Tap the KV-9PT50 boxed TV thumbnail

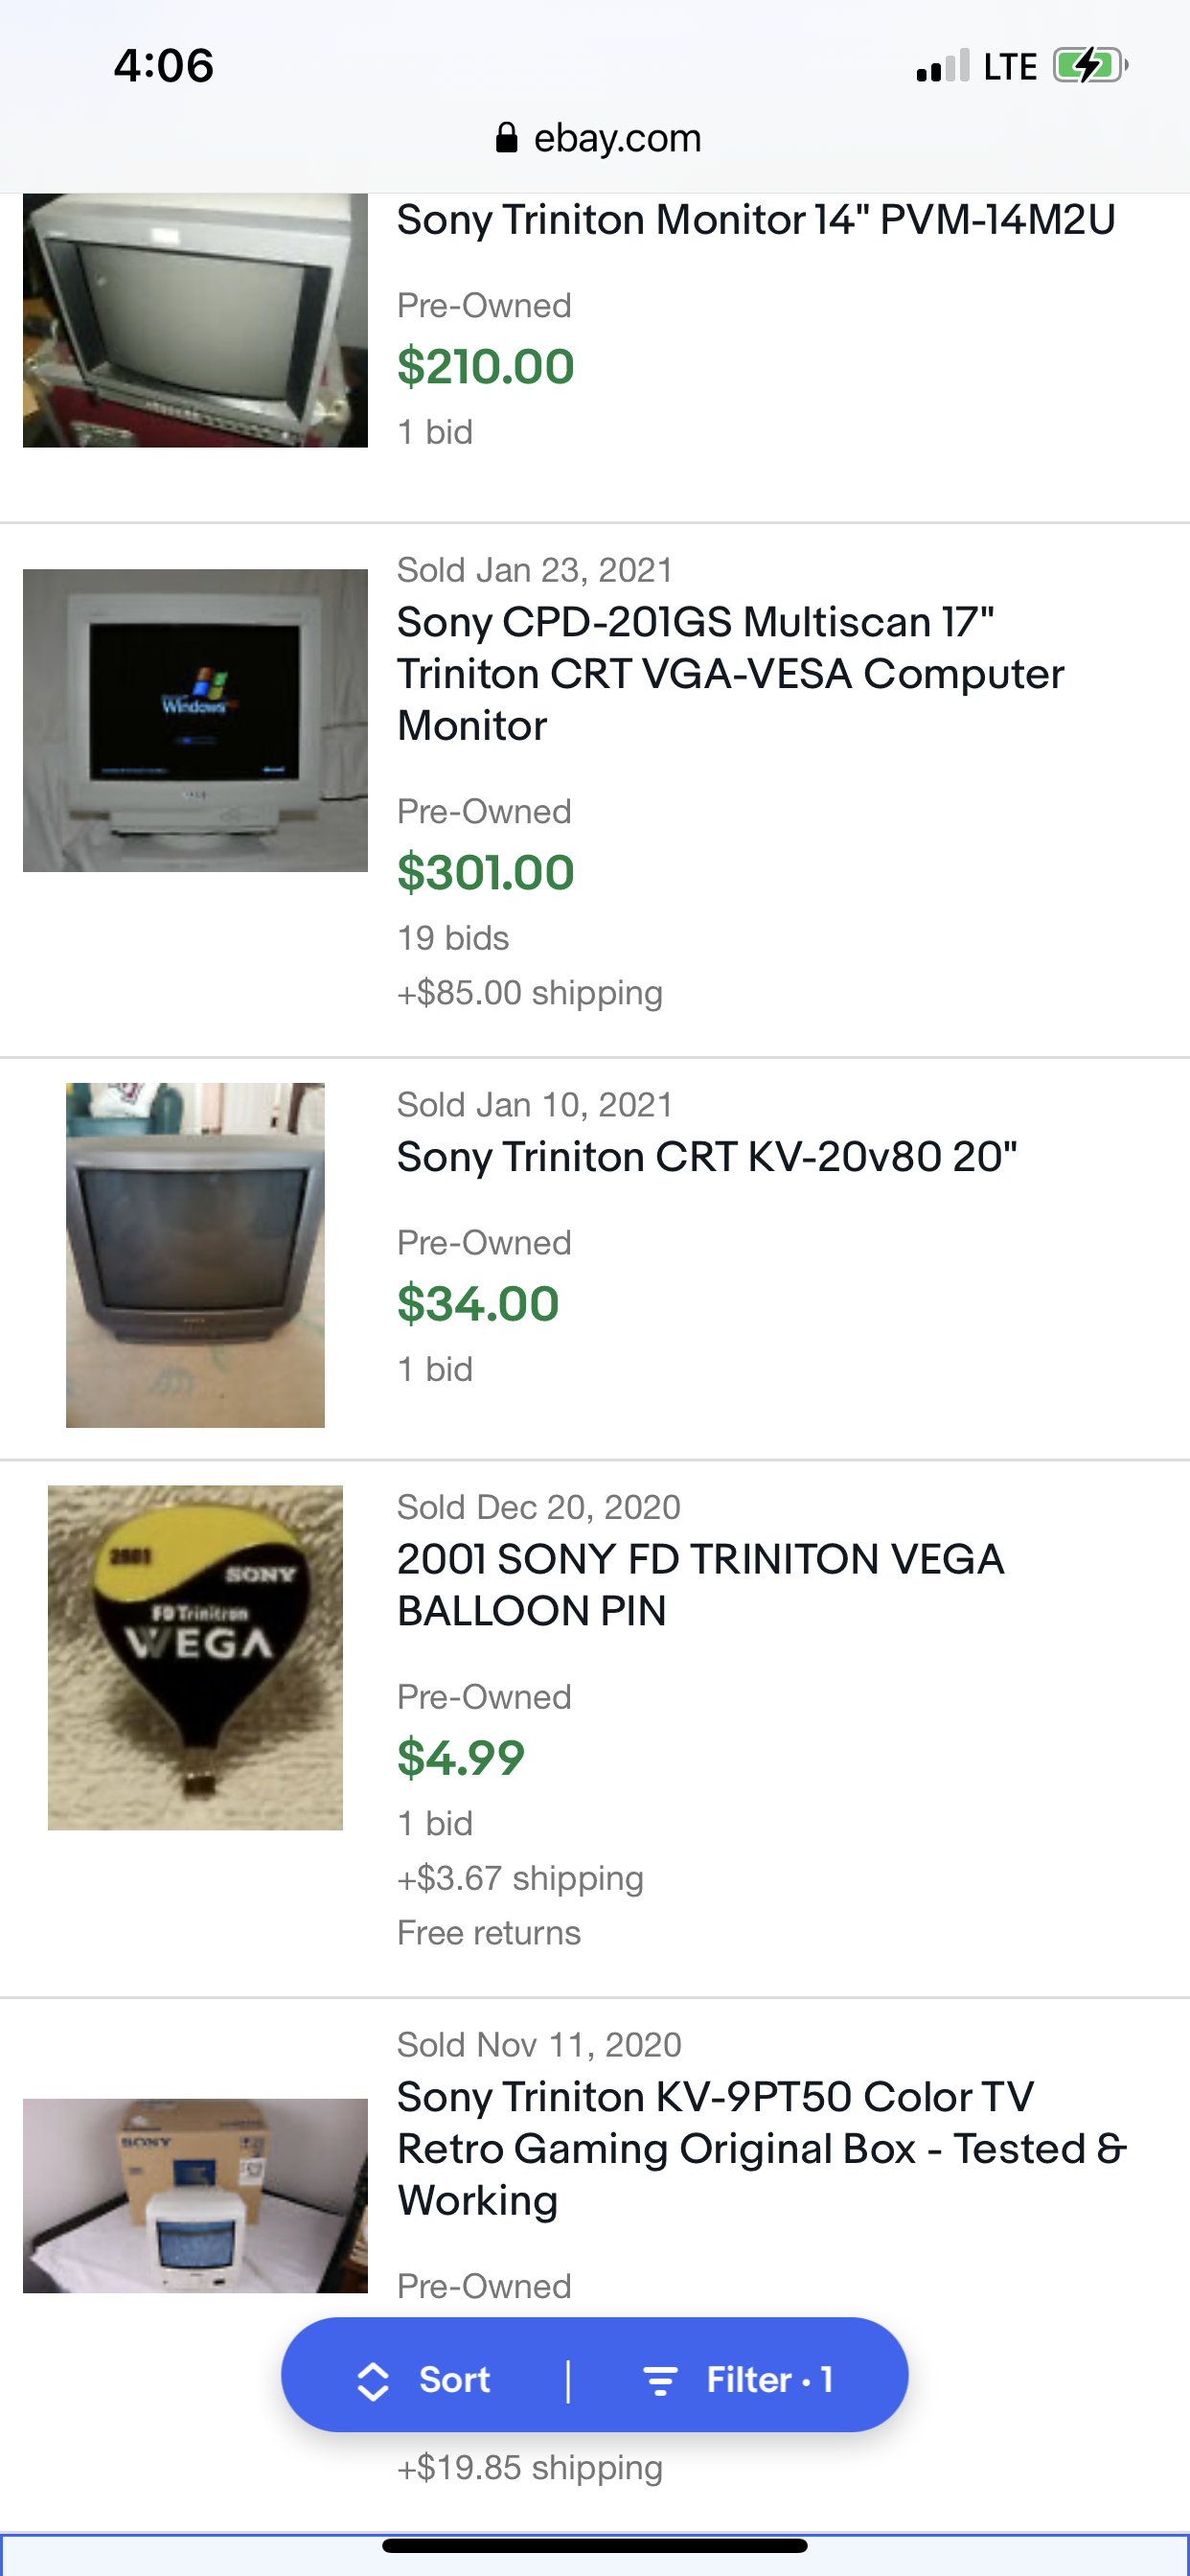(195, 2195)
